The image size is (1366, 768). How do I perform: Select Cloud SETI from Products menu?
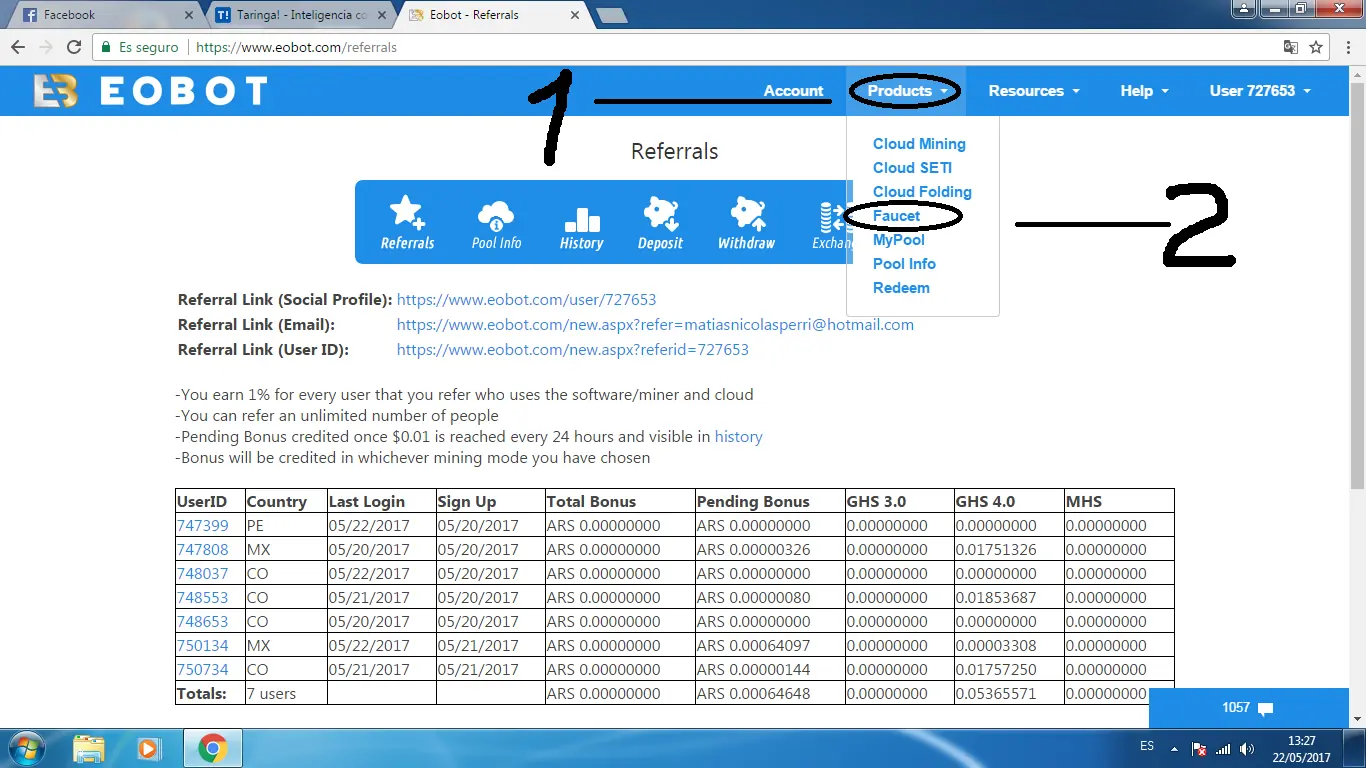(912, 168)
